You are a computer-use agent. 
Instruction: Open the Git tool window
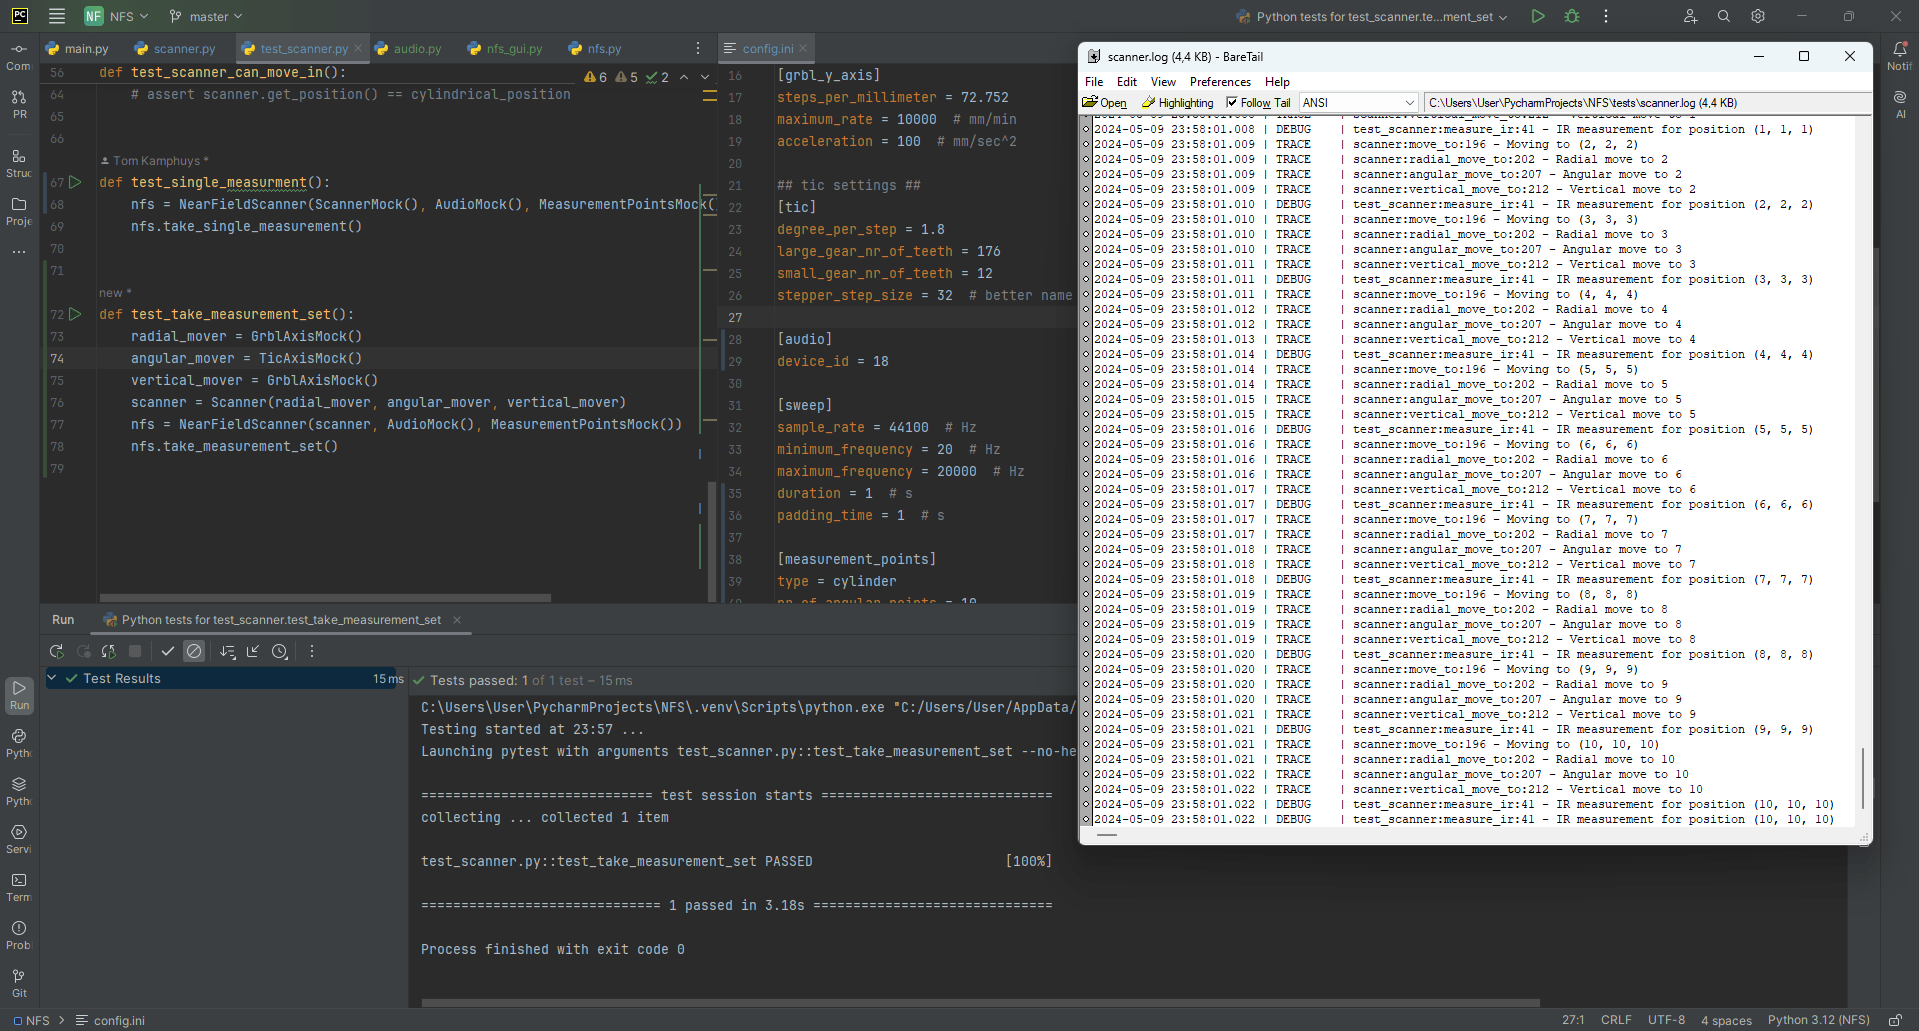pyautogui.click(x=19, y=983)
